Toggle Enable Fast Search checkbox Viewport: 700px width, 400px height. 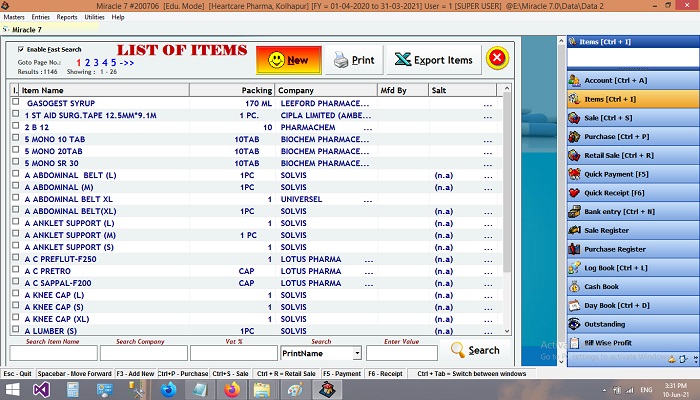click(x=21, y=49)
